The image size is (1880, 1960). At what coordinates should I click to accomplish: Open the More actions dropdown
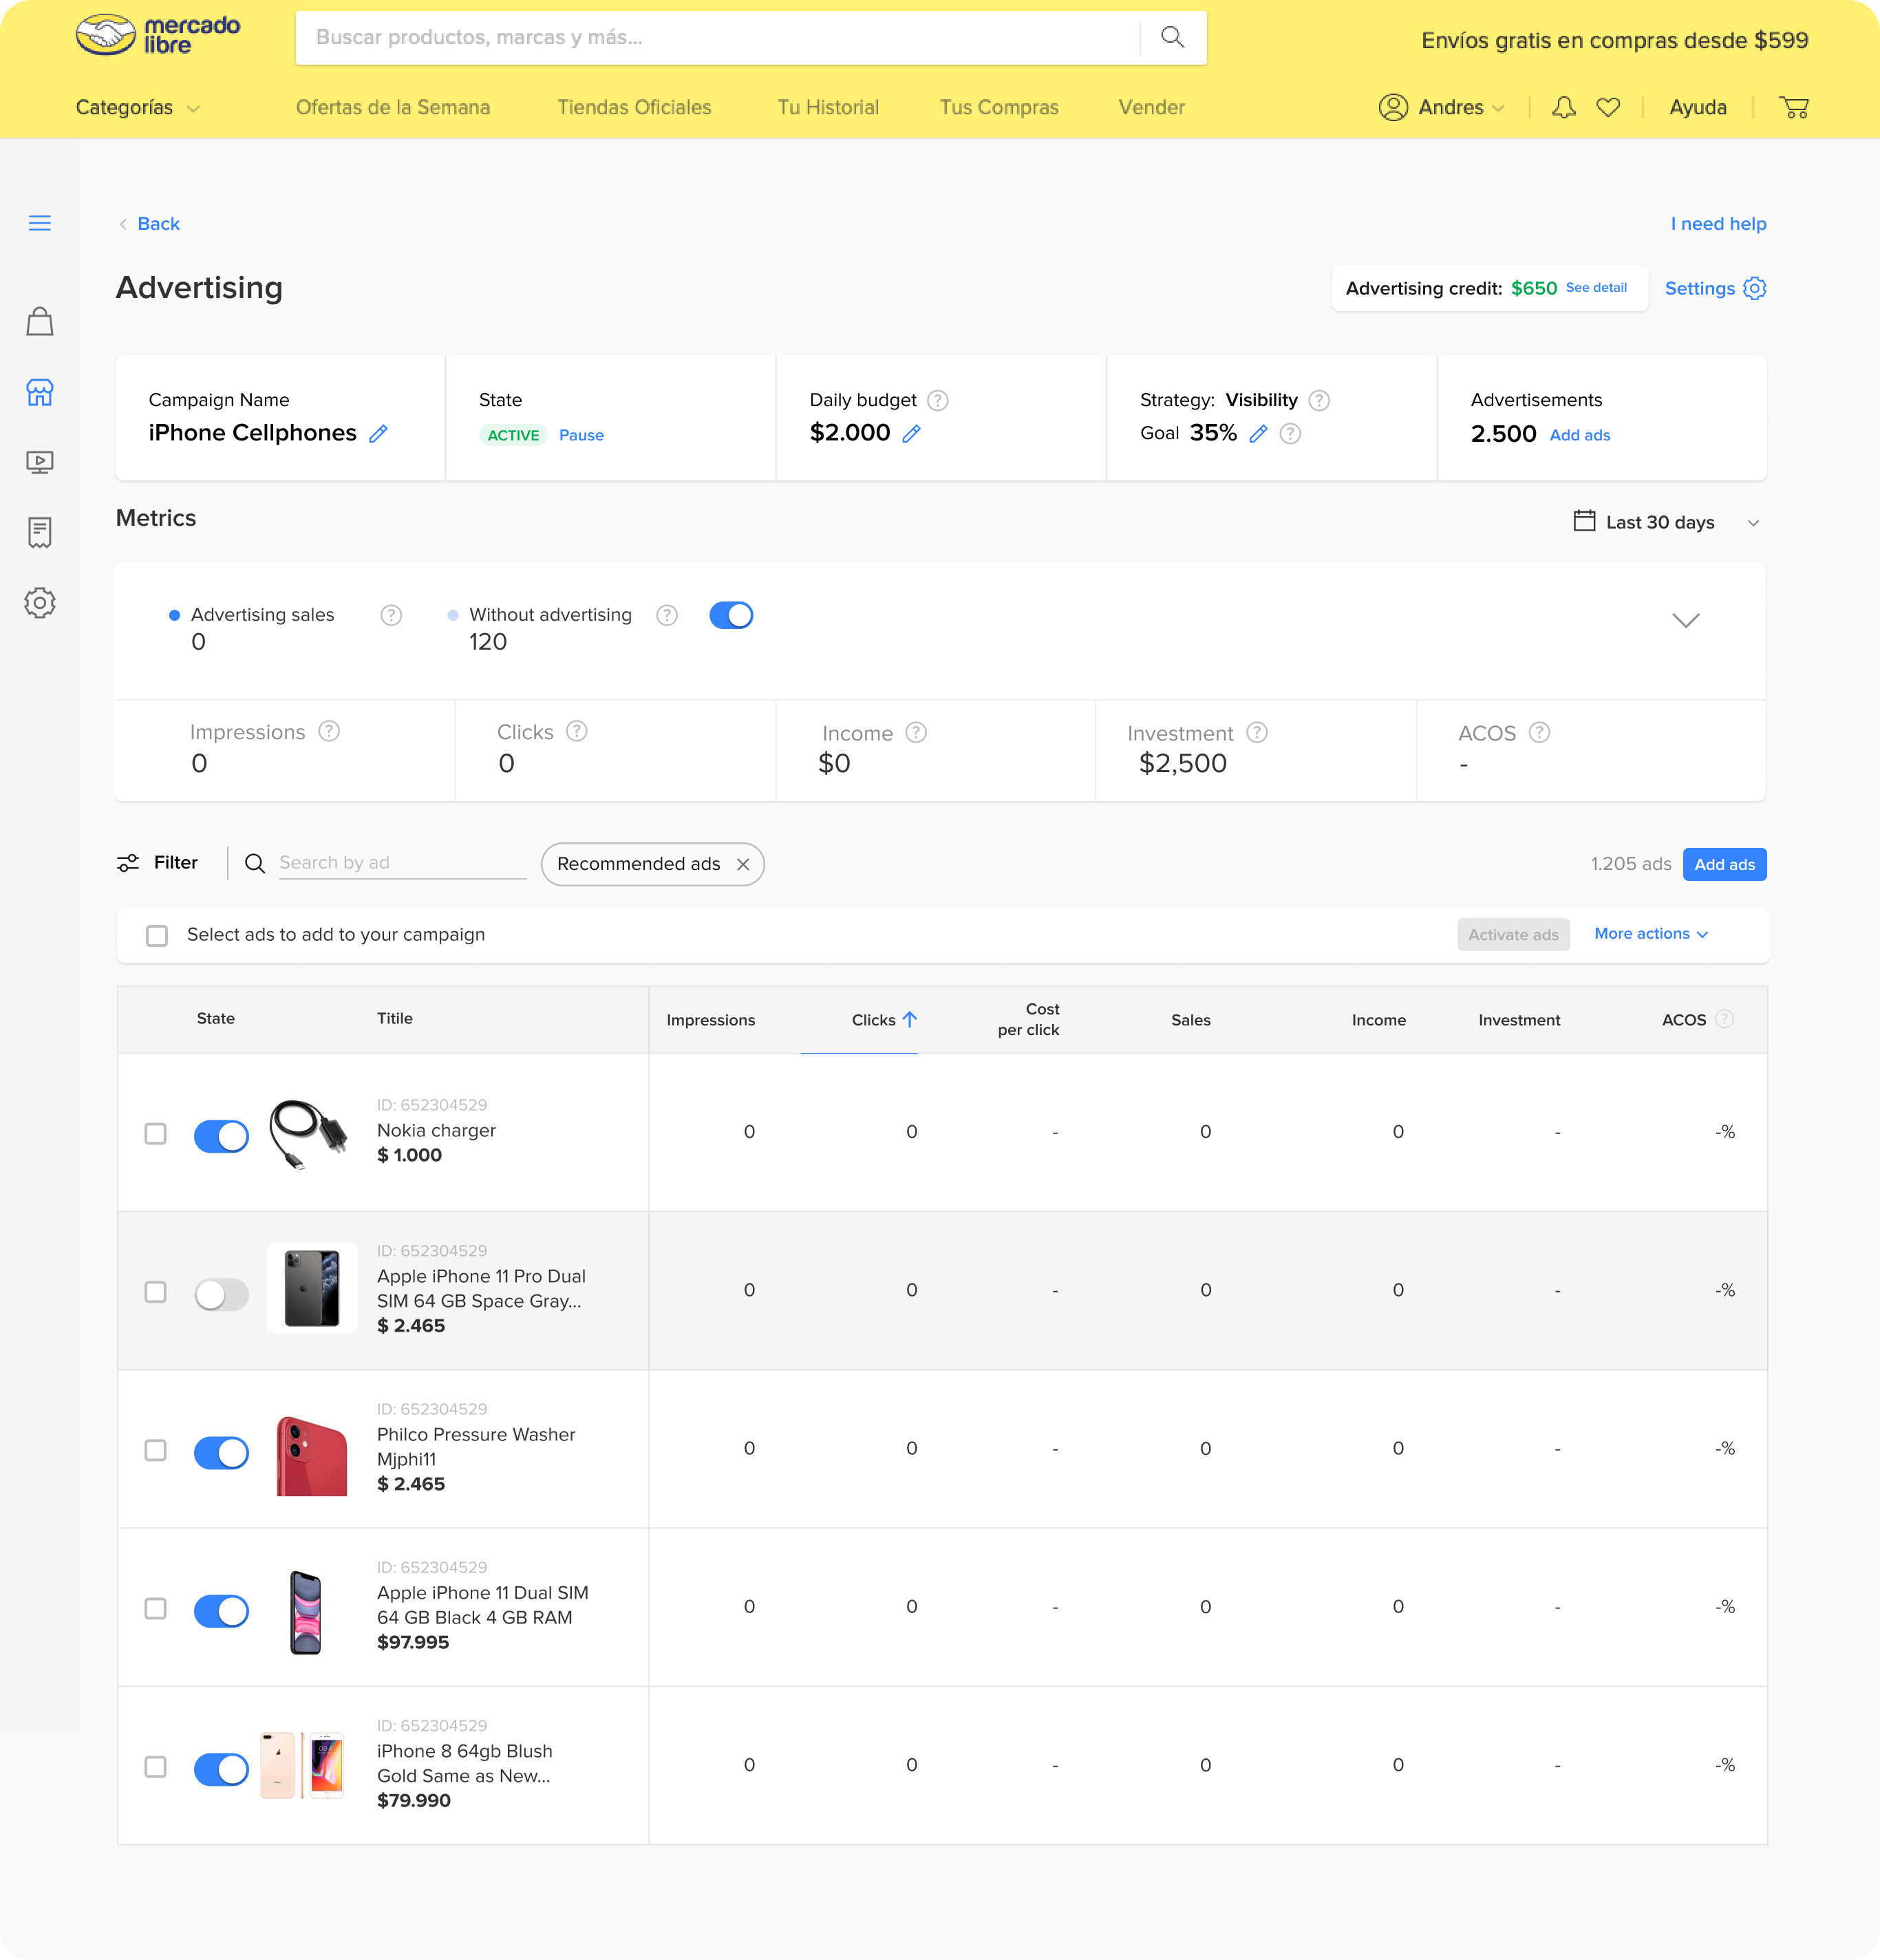coord(1650,934)
